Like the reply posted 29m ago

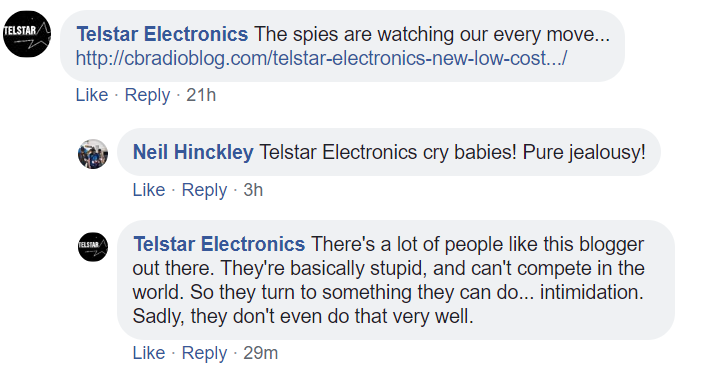(x=149, y=353)
